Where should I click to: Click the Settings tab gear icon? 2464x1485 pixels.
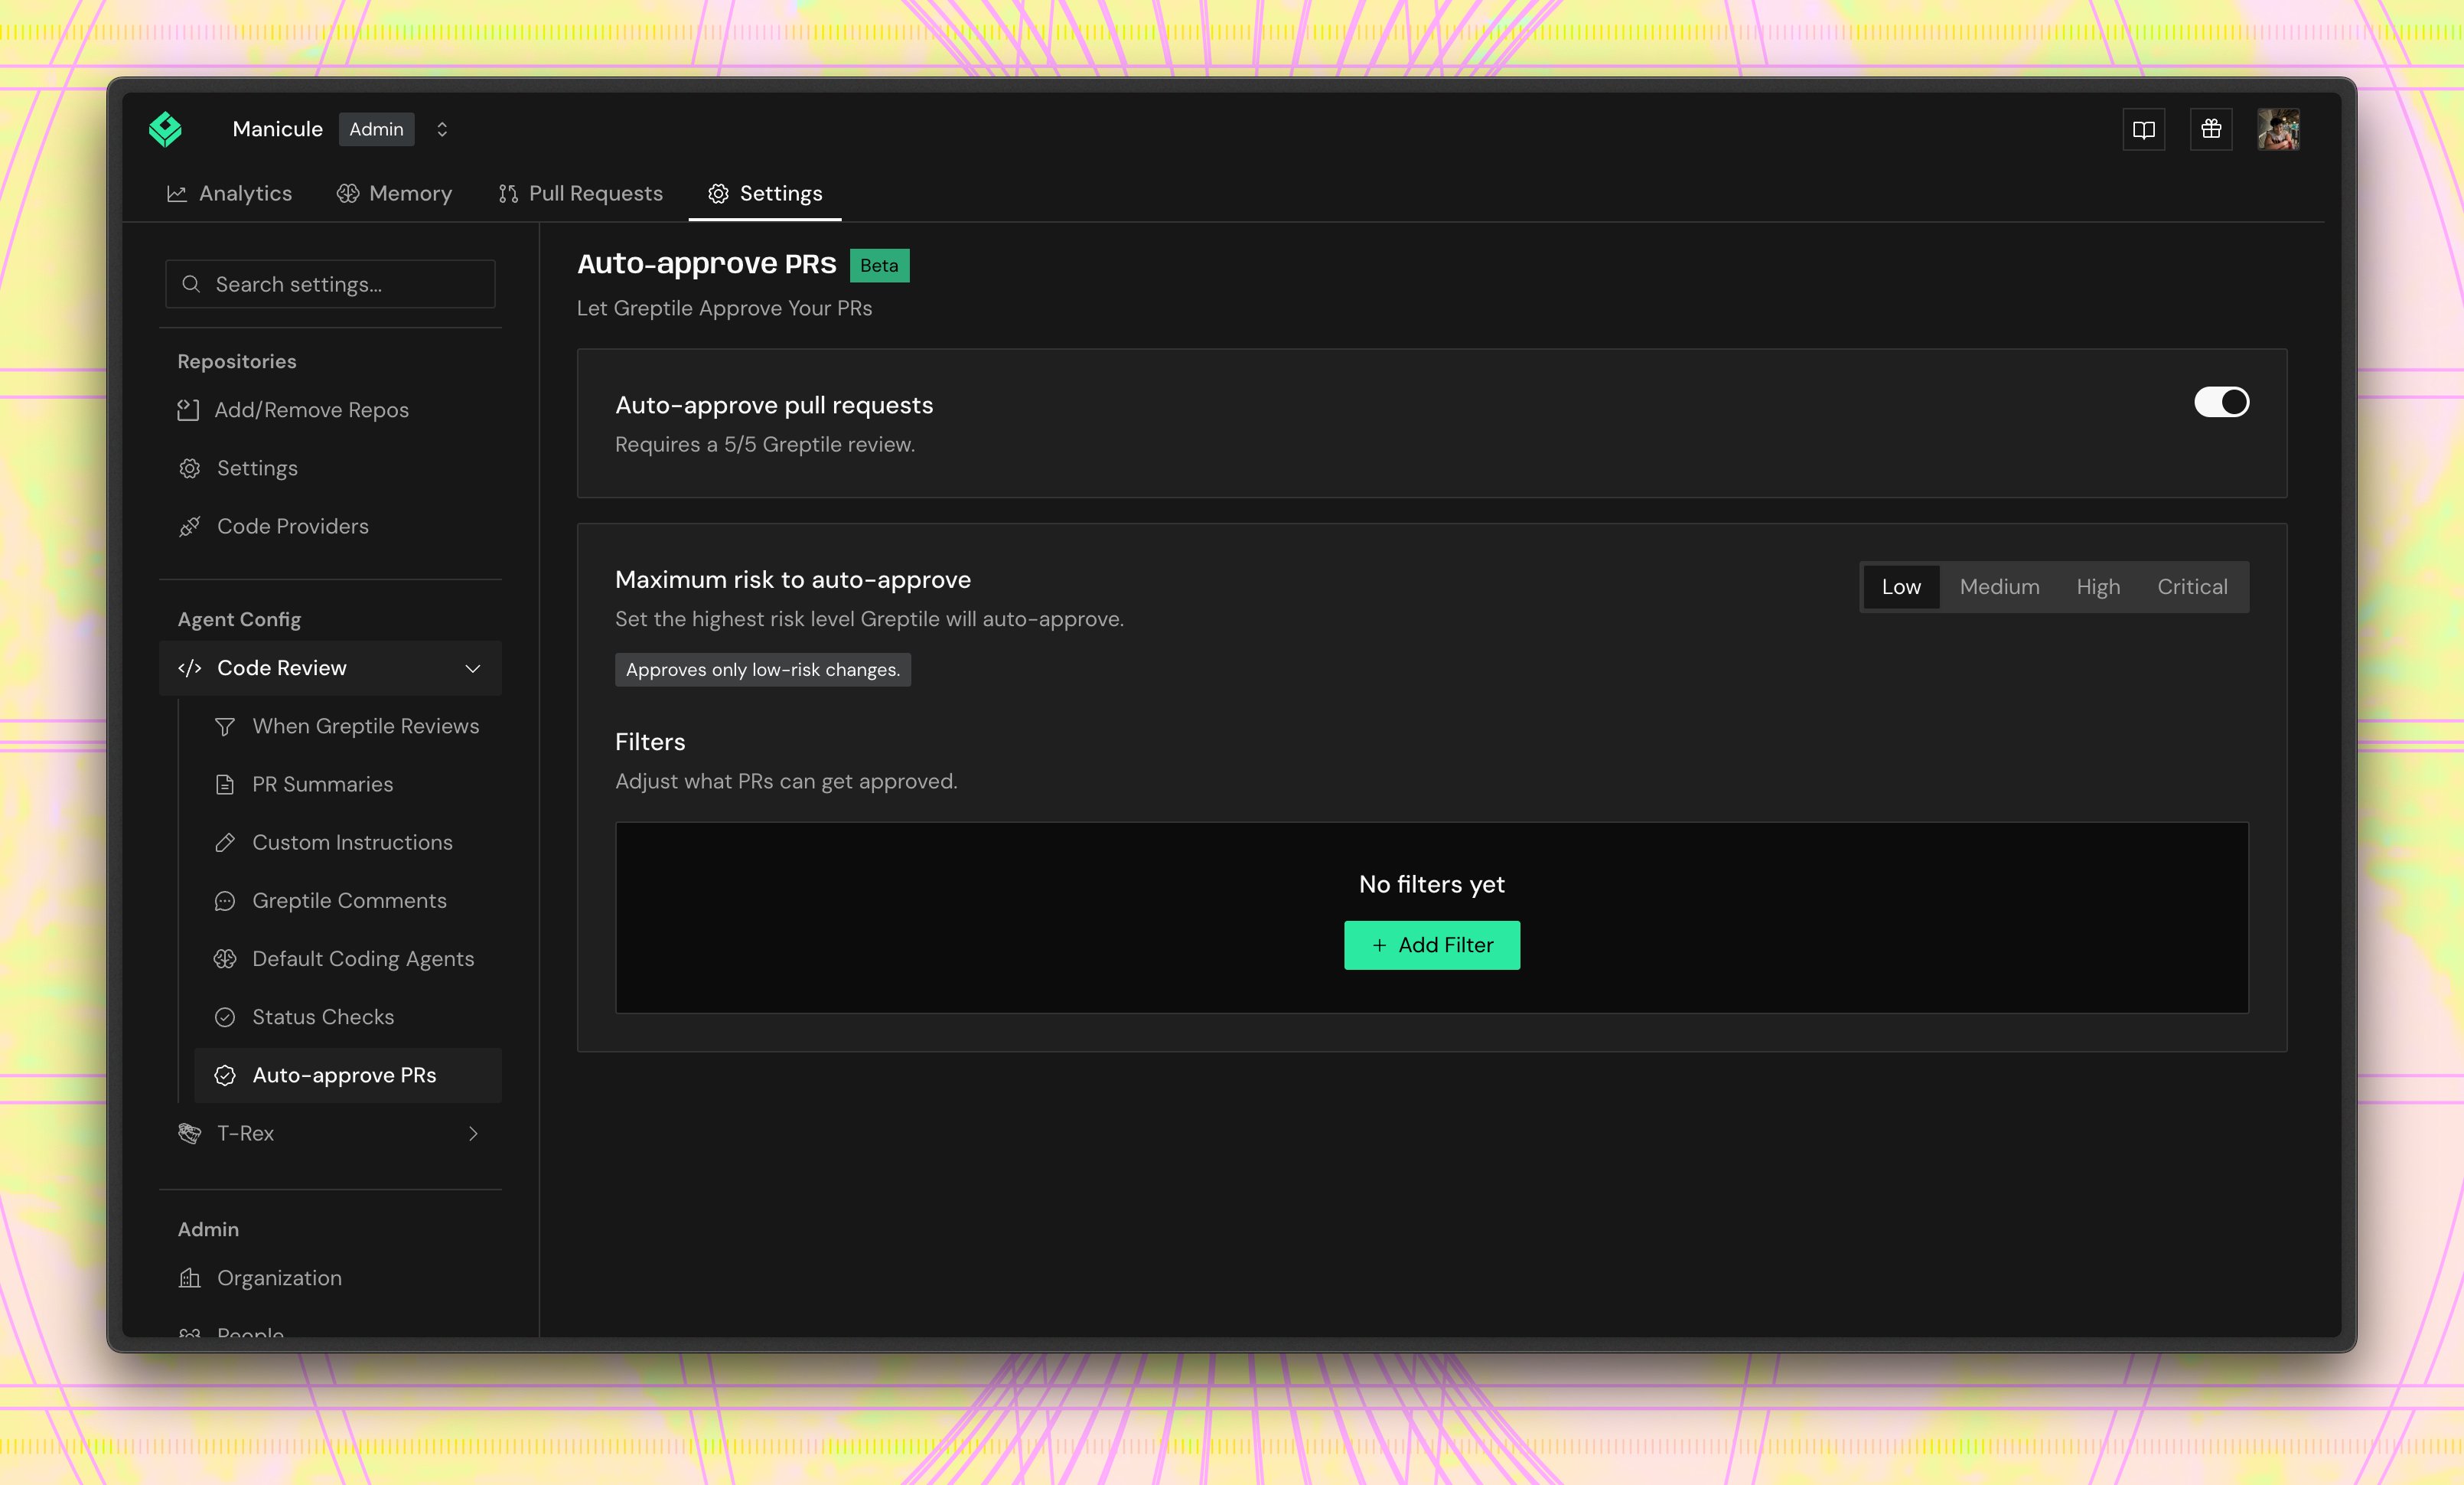pyautogui.click(x=718, y=193)
